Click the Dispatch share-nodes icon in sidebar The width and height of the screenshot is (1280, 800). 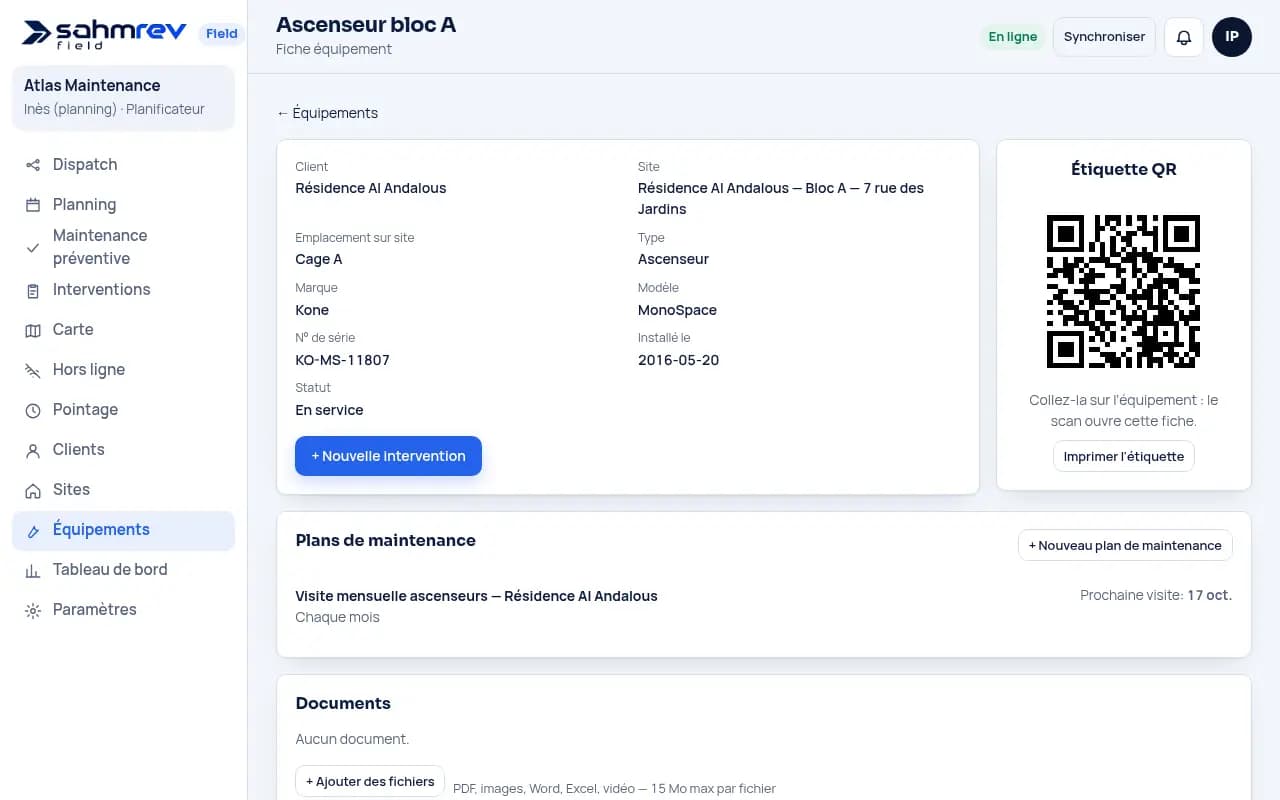pos(33,165)
